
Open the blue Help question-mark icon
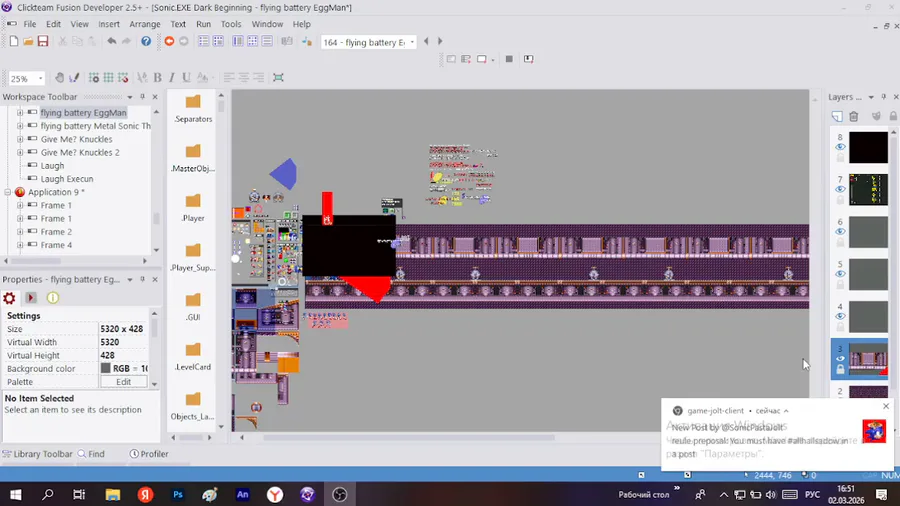tap(146, 41)
